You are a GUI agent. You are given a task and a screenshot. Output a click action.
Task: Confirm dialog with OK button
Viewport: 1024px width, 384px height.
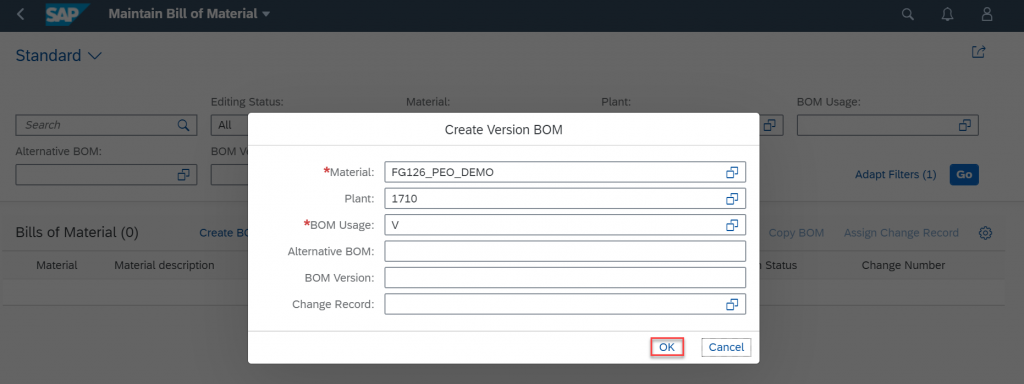(x=667, y=347)
